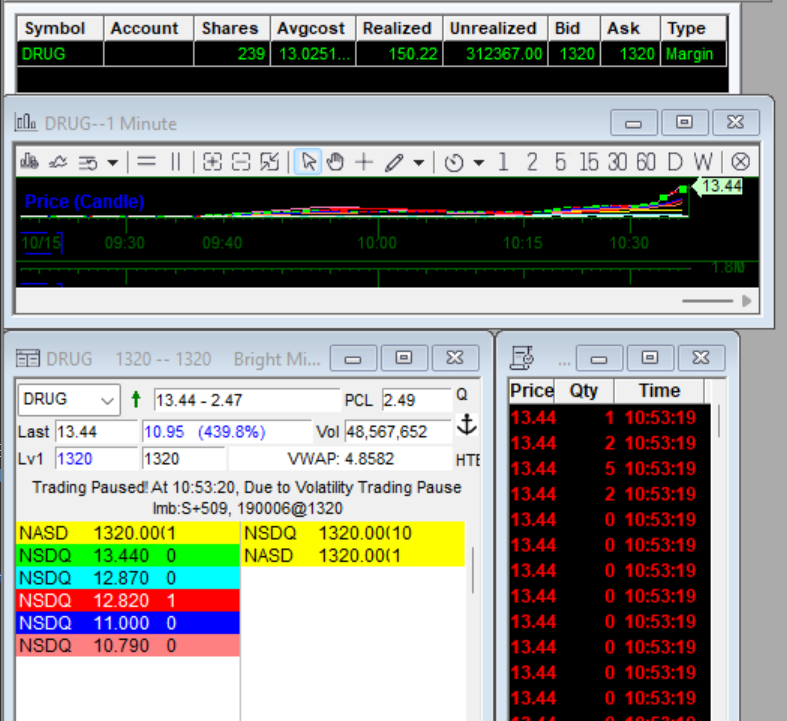Image resolution: width=787 pixels, height=721 pixels.
Task: Sort Time and Sales by Time column
Action: (x=659, y=390)
